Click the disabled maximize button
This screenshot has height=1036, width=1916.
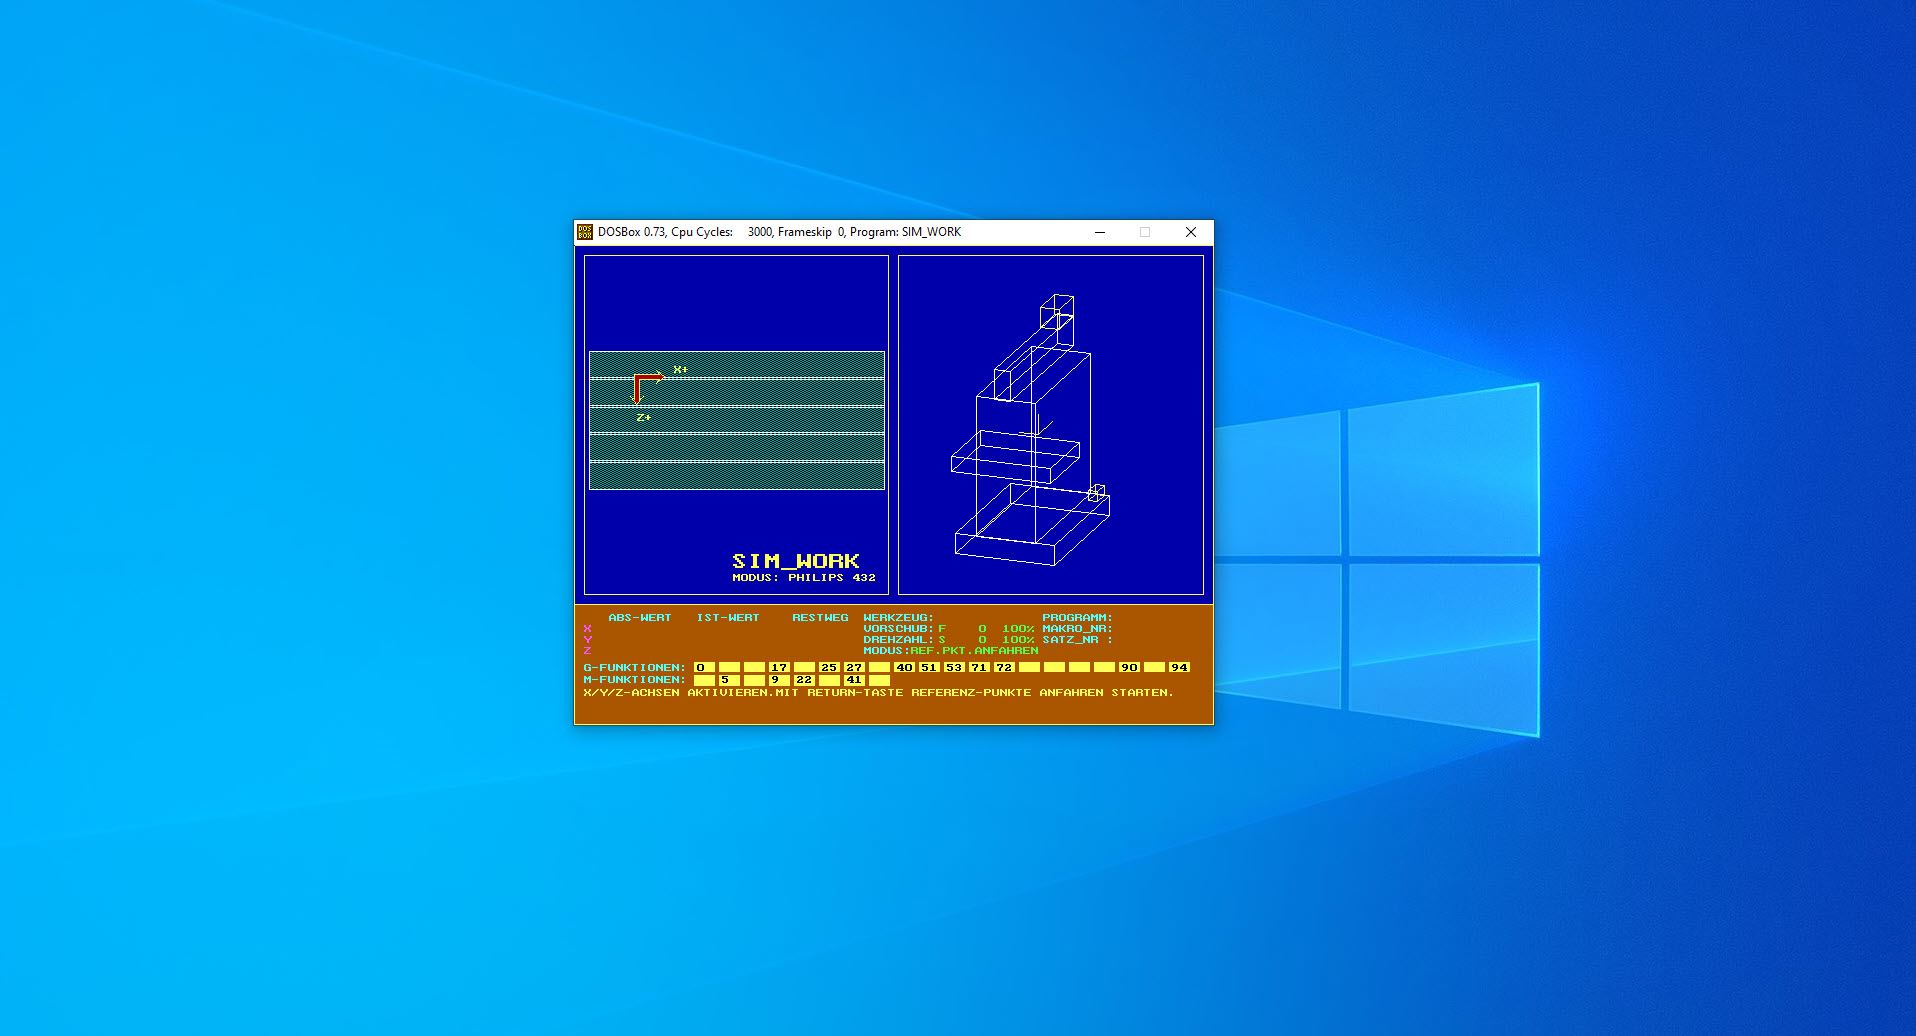[x=1145, y=232]
